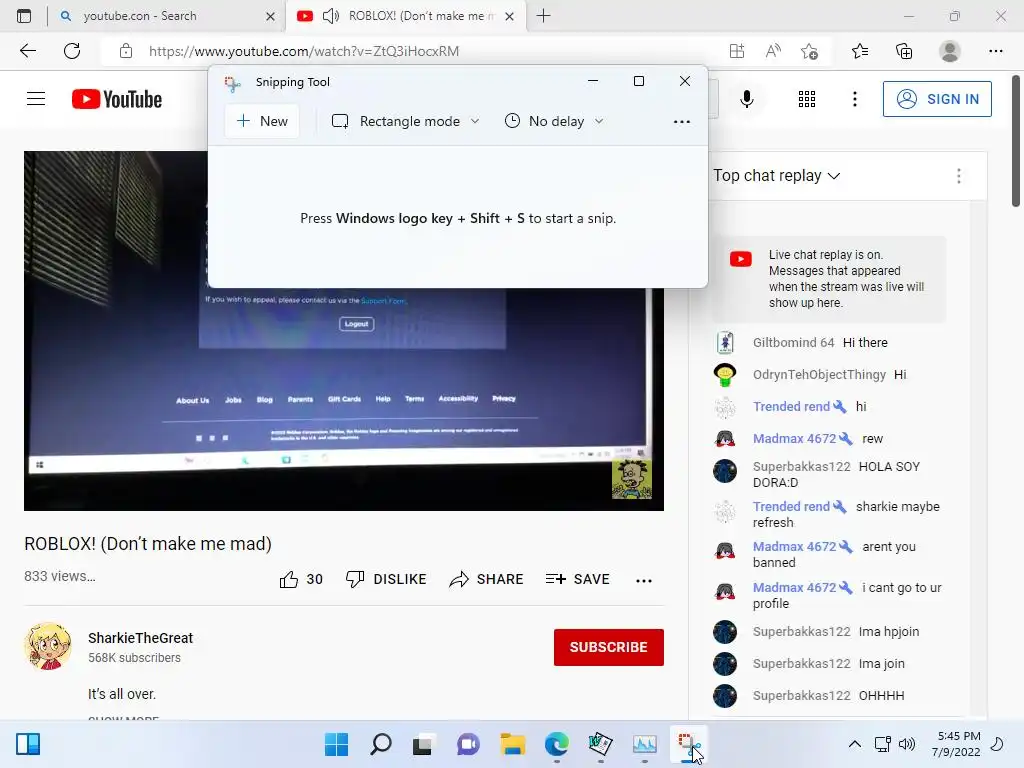Image resolution: width=1024 pixels, height=768 pixels.
Task: Refresh the YouTube page
Action: 72,51
